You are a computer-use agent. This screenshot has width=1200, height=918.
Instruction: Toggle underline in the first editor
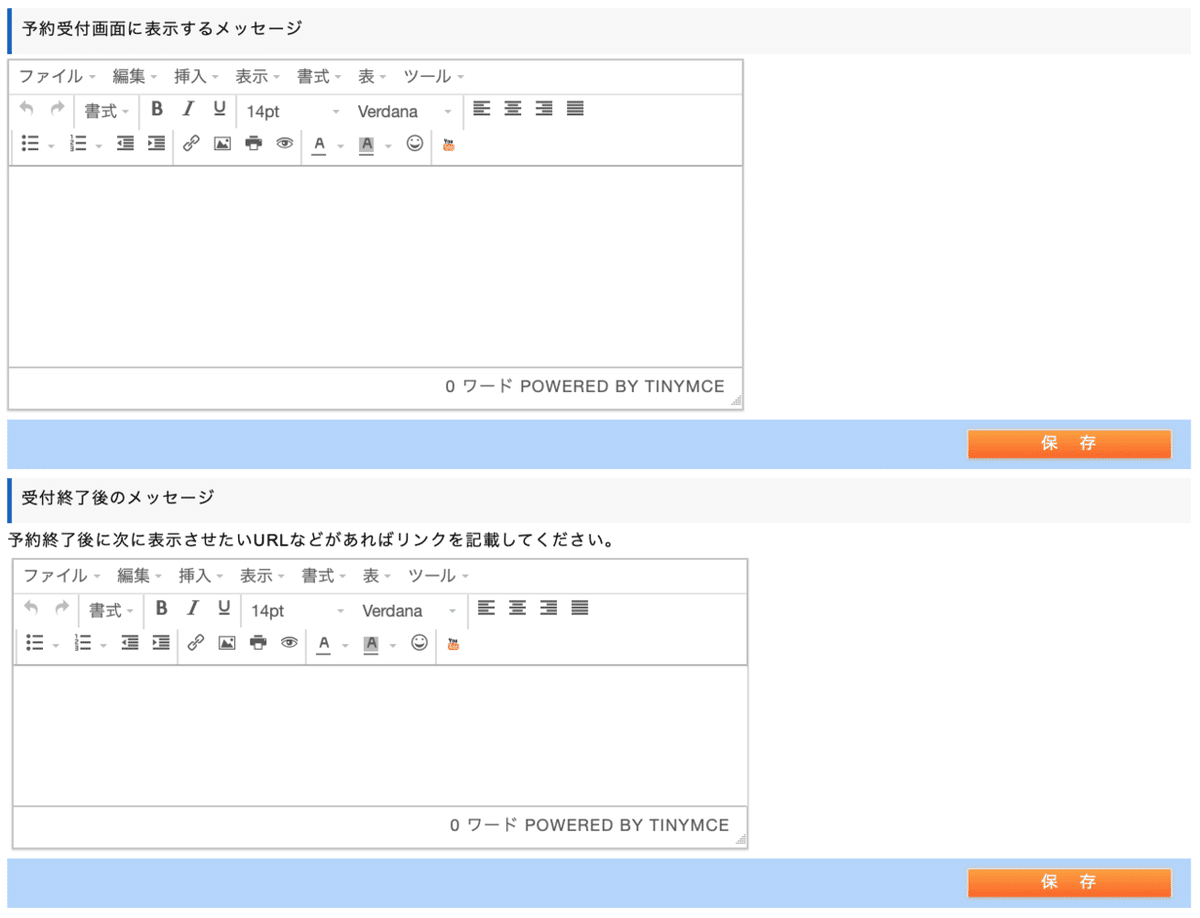pos(218,109)
